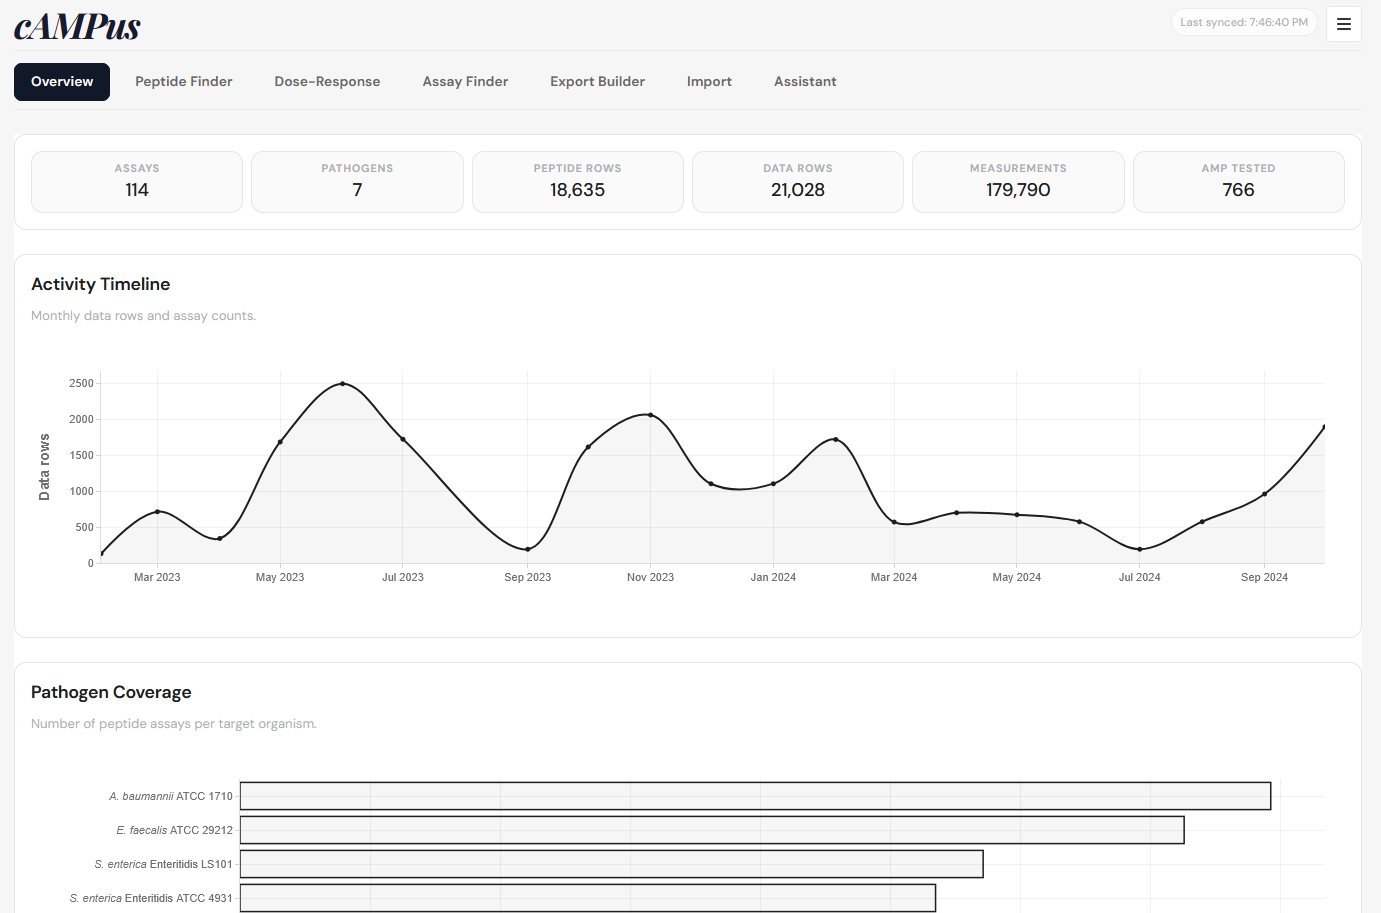The height and width of the screenshot is (913, 1381).
Task: Select the active Overview tab
Action: 61,81
